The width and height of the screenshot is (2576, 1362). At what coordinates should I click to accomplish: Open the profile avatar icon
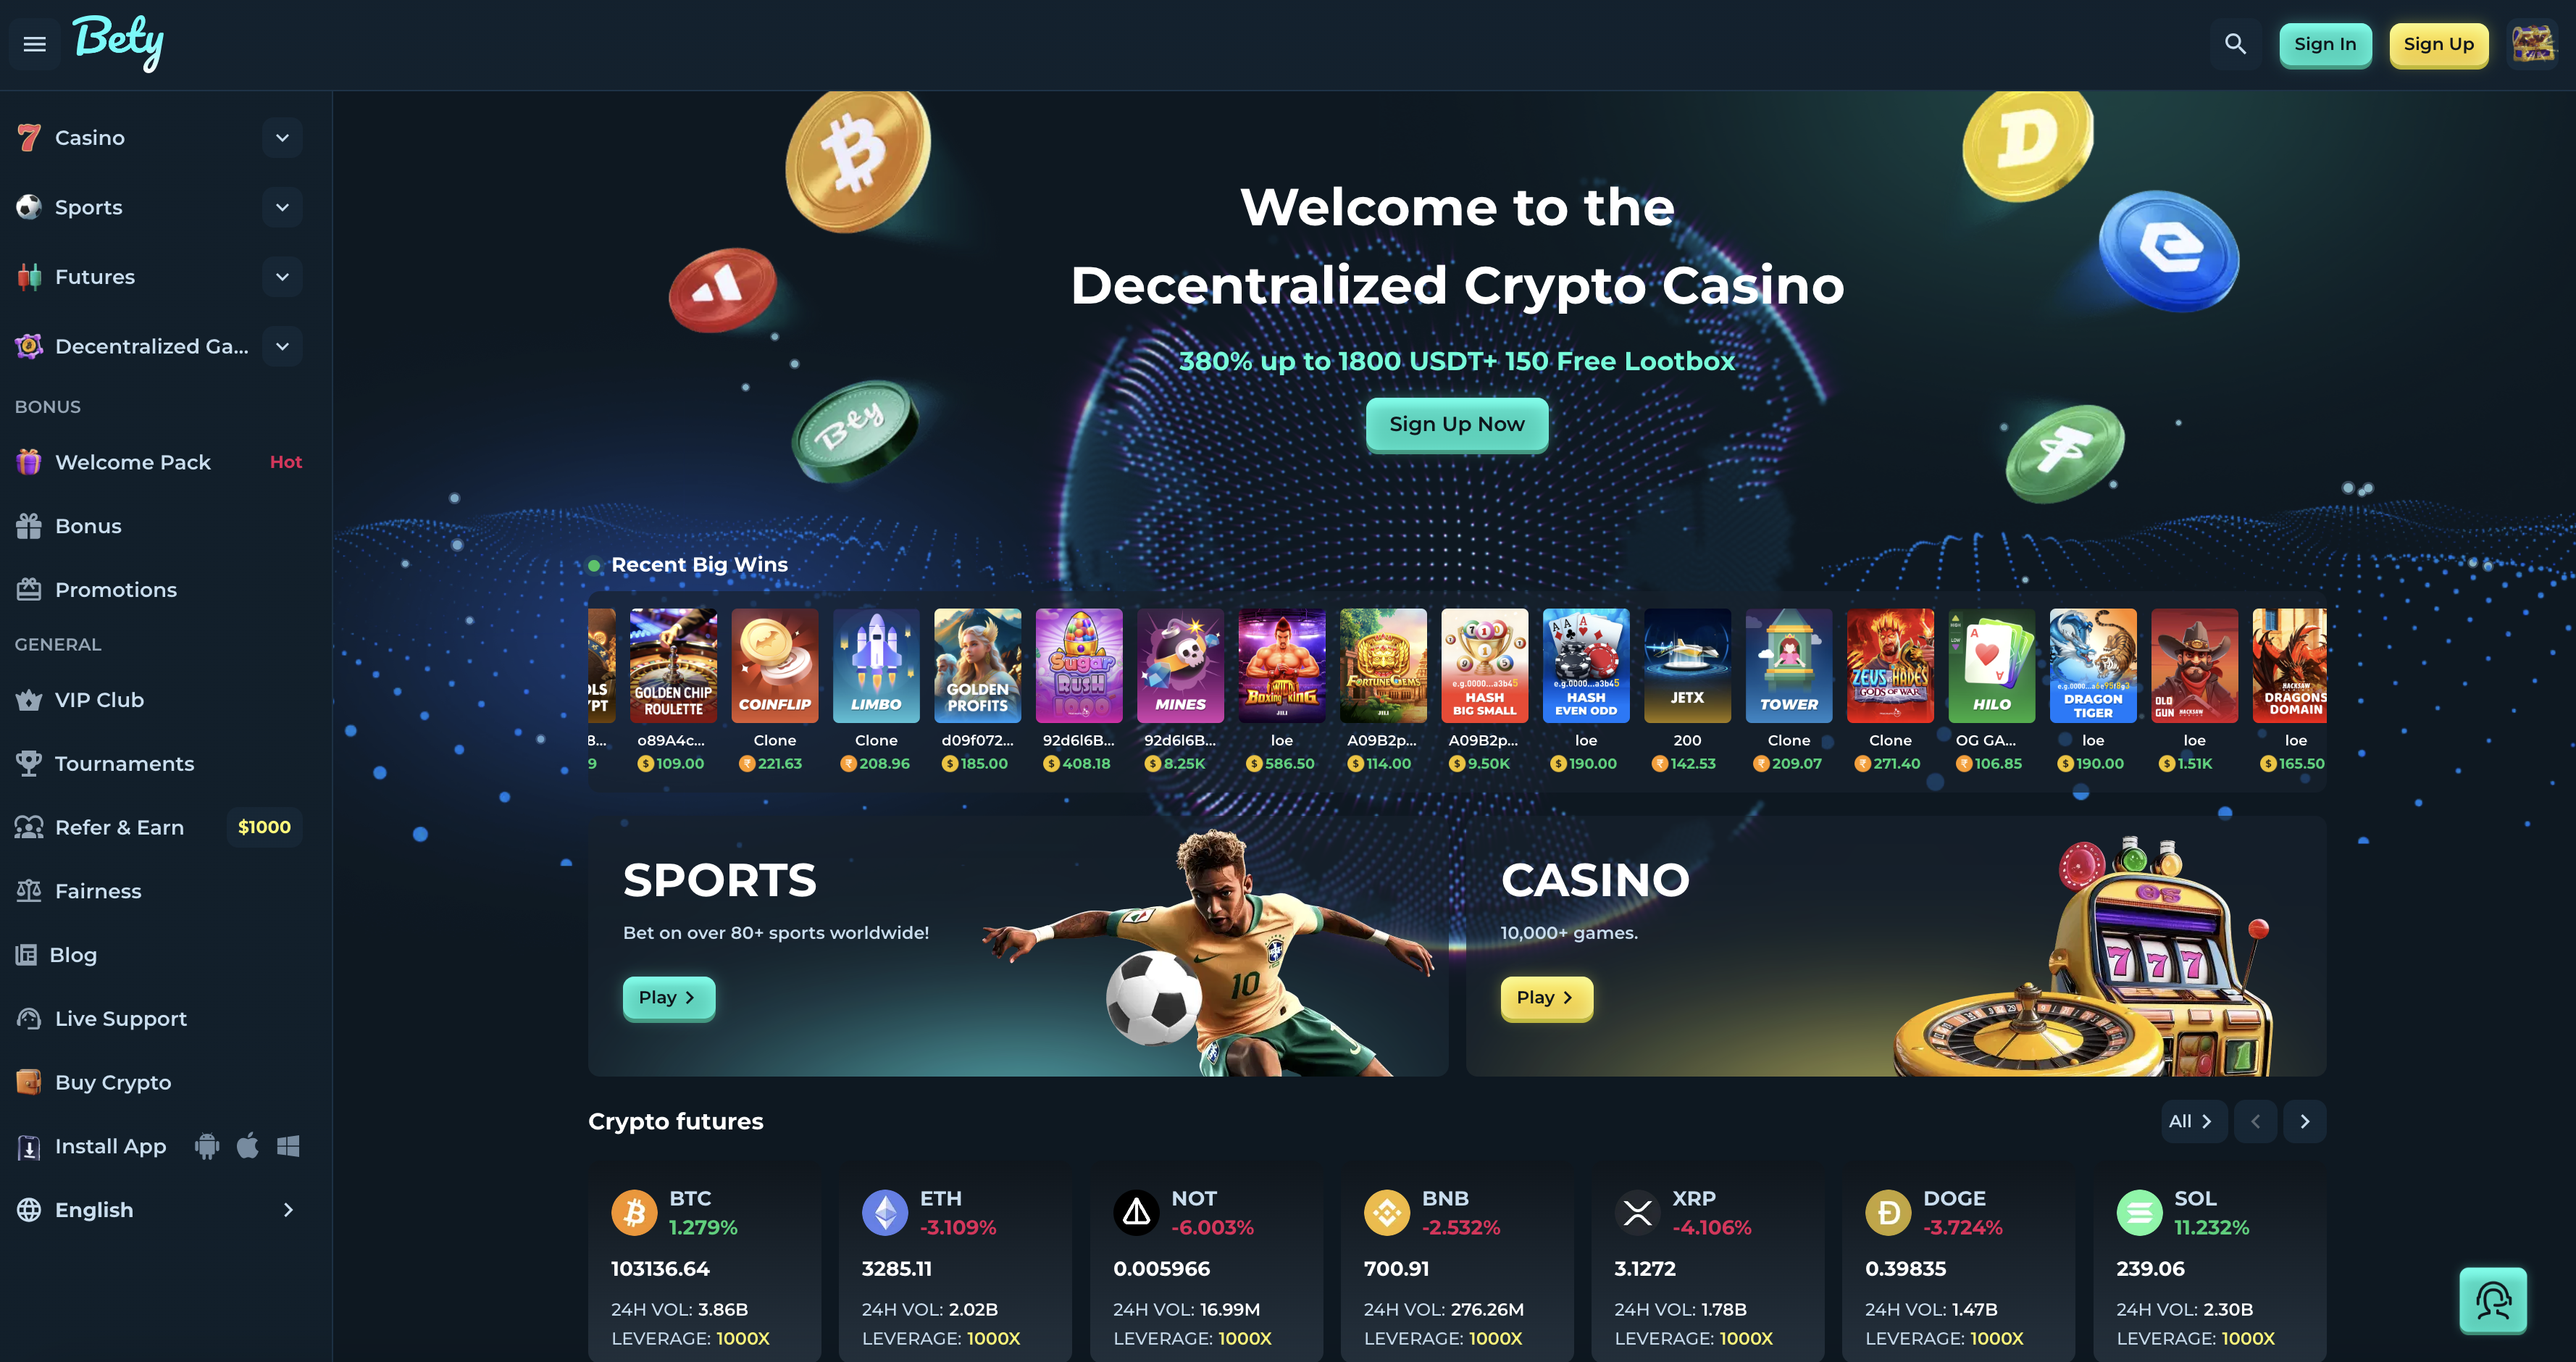2533,44
